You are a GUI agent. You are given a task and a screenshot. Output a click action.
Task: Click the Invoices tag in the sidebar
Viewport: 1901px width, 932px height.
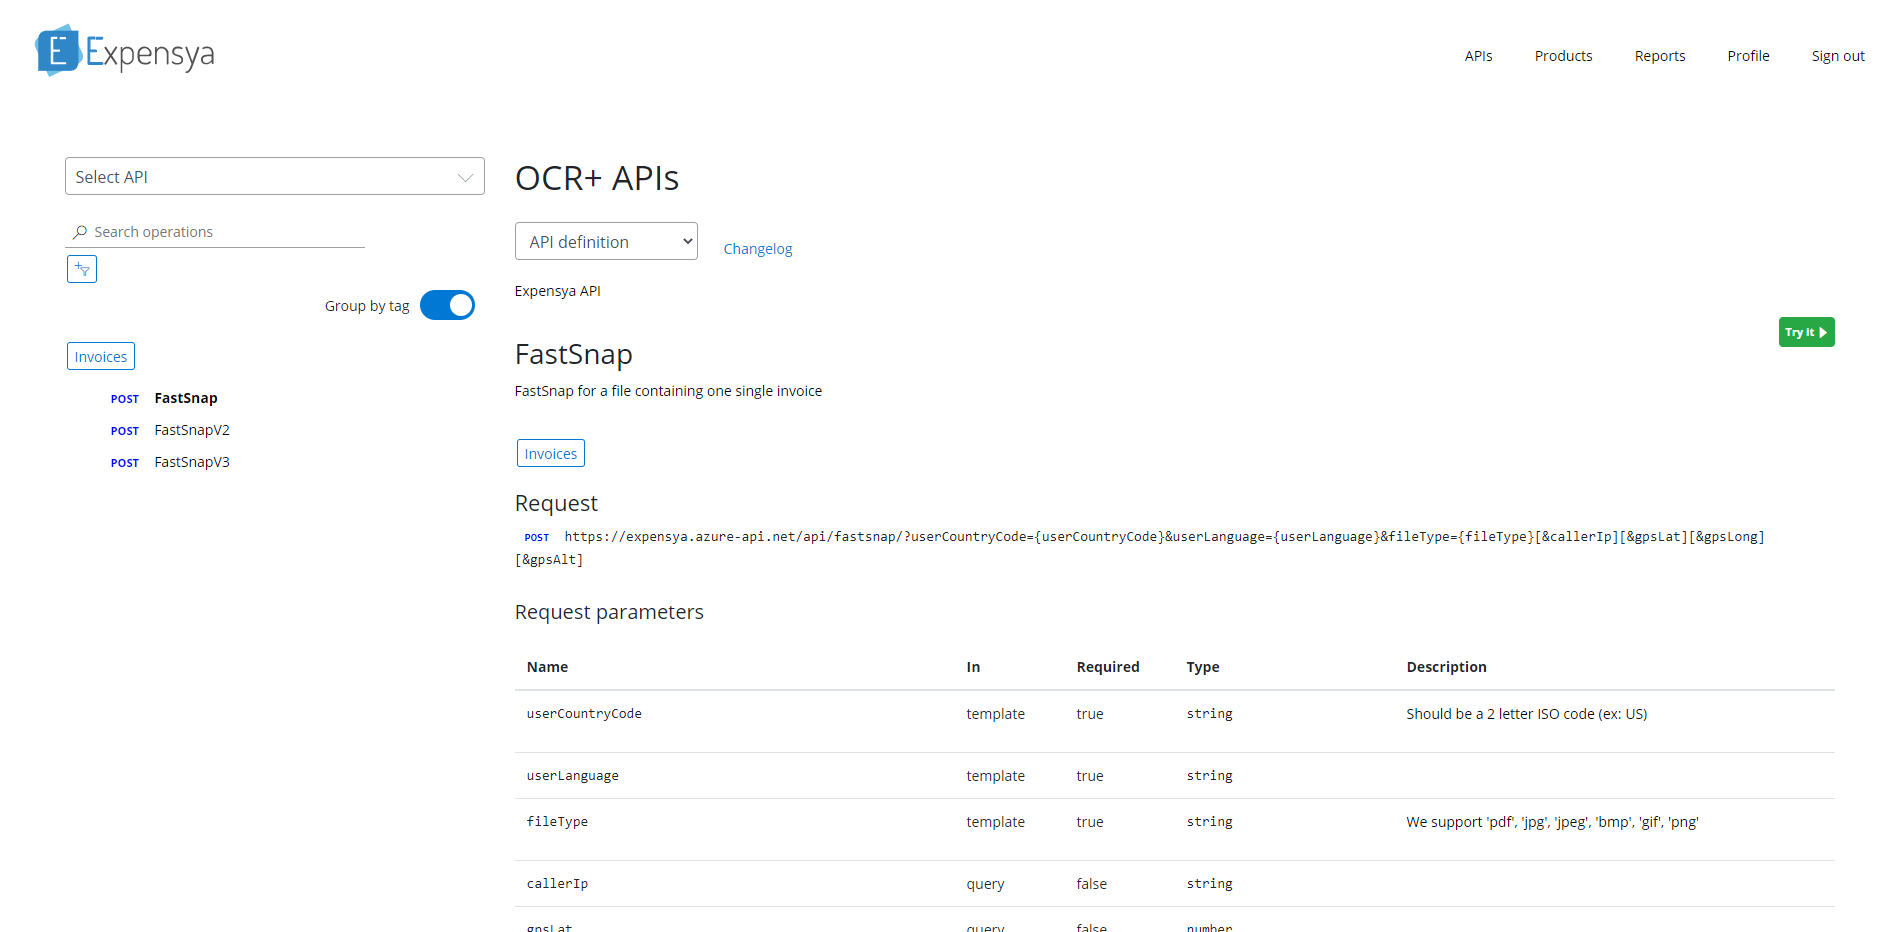101,356
